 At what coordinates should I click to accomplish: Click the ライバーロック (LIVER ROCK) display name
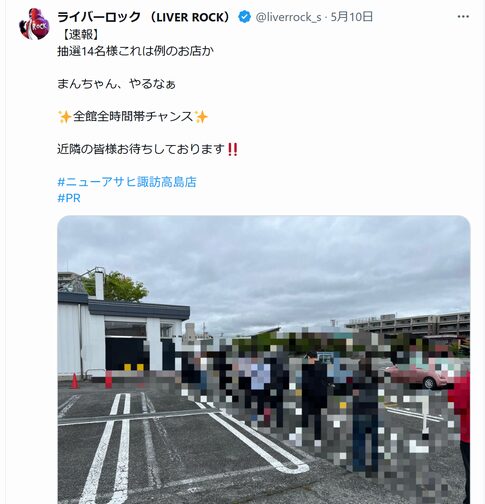(x=145, y=17)
